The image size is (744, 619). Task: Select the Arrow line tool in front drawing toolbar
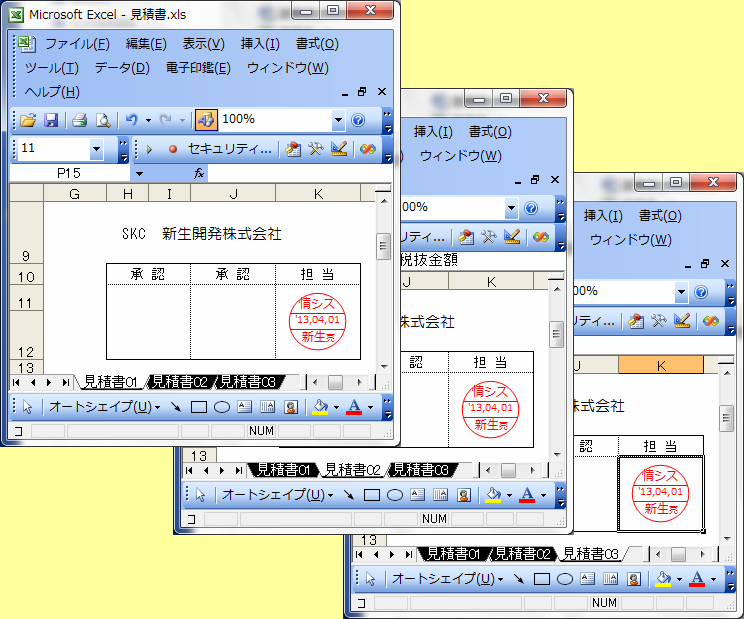pos(176,407)
